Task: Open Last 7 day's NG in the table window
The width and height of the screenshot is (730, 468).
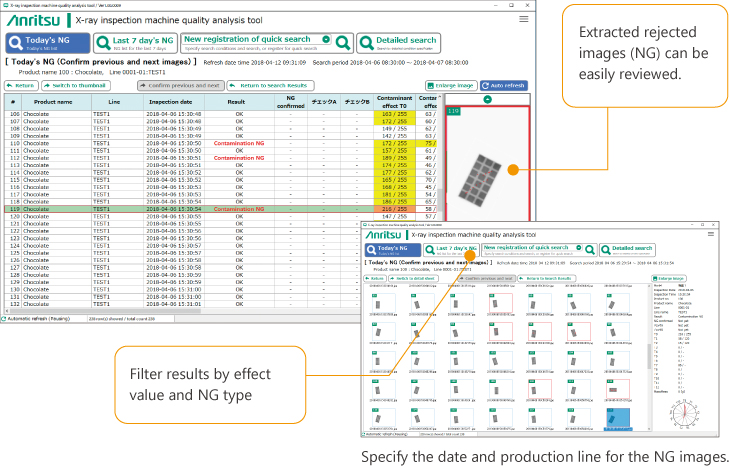Action: point(135,43)
